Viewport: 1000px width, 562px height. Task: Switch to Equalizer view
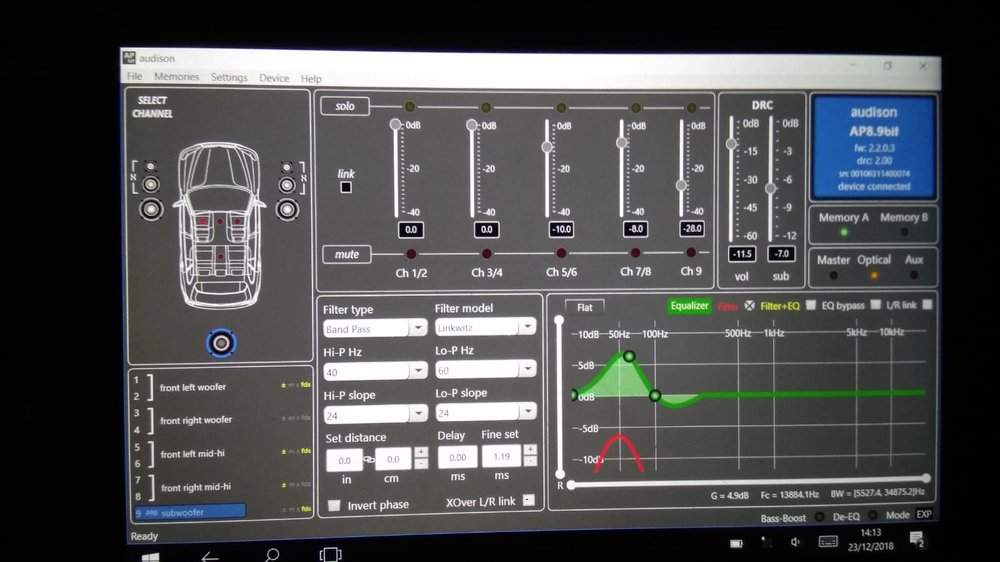pos(689,306)
